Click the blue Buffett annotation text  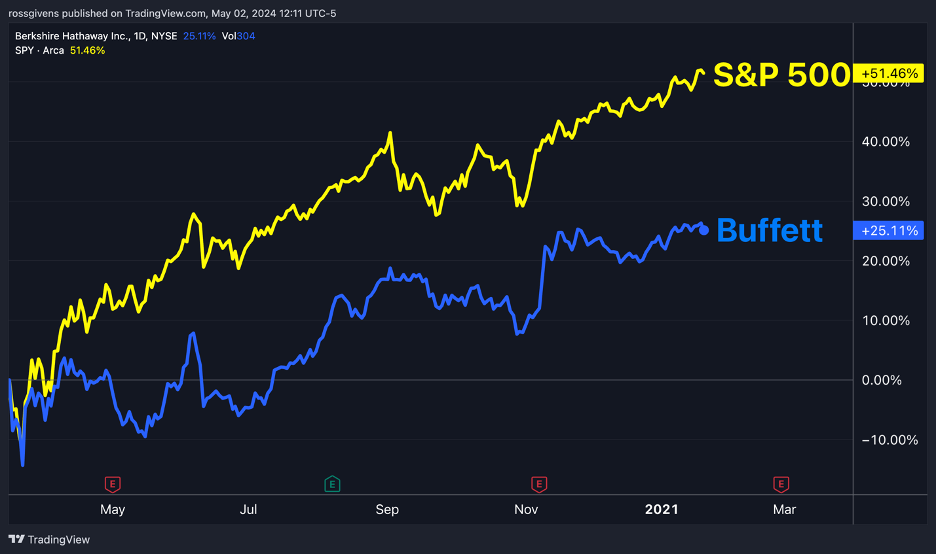[769, 230]
